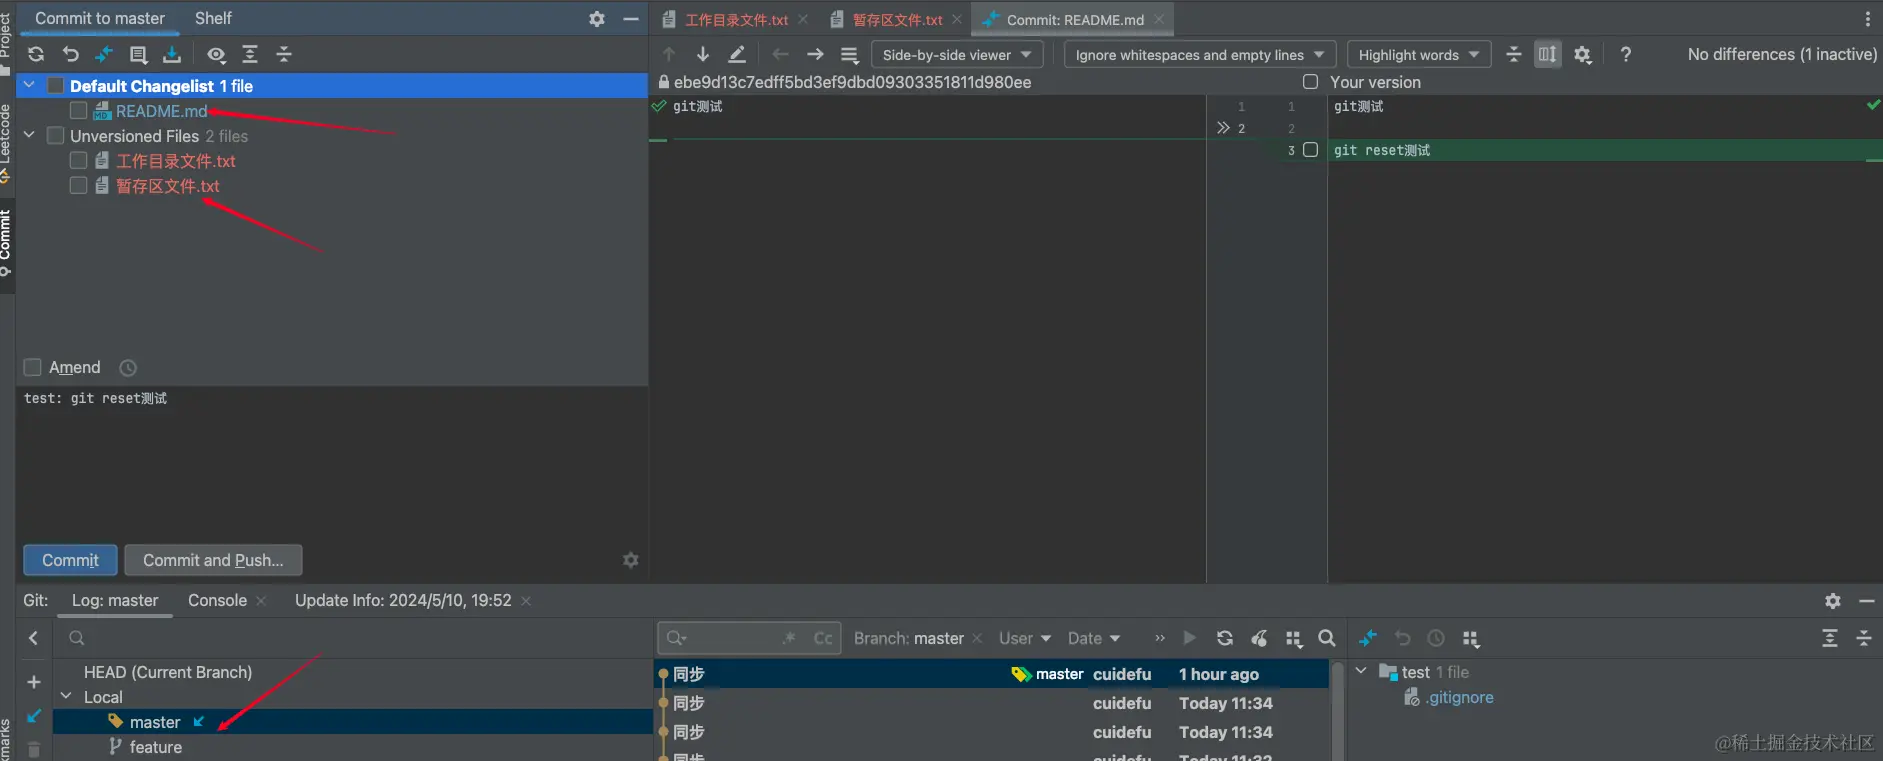Click the magnifier Go to Hash/Branch/Tag icon

click(1327, 638)
